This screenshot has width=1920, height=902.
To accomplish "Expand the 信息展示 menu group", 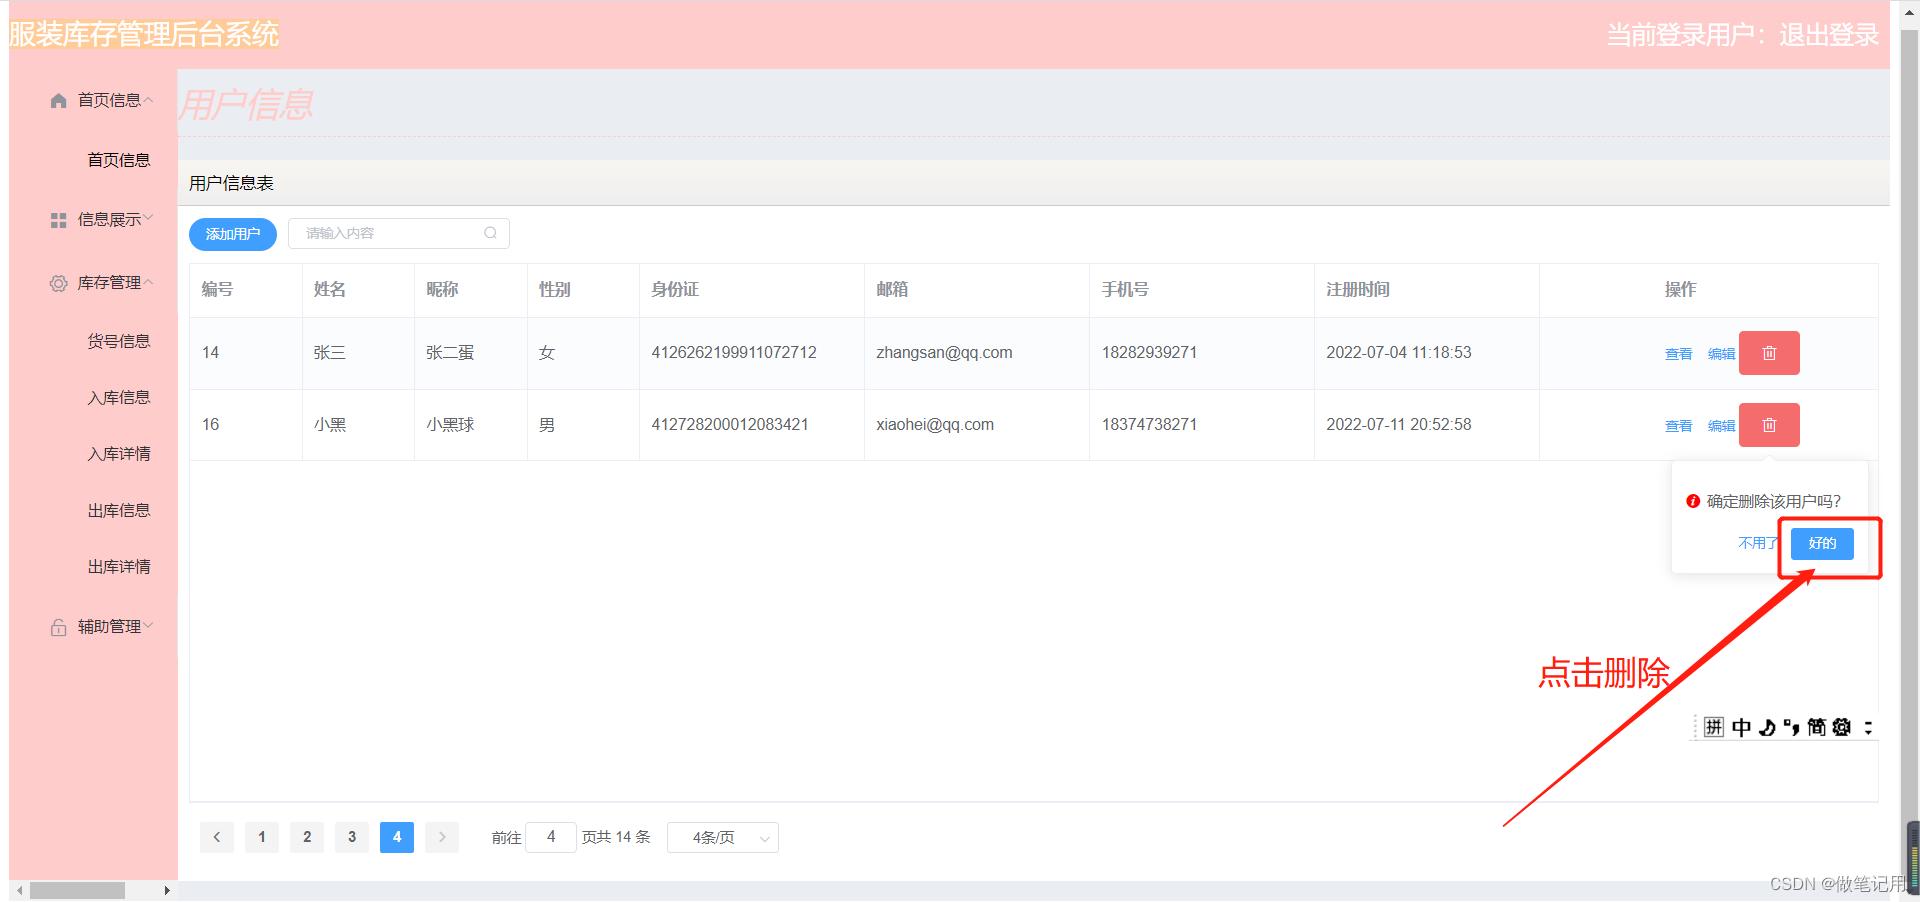I will pyautogui.click(x=148, y=218).
